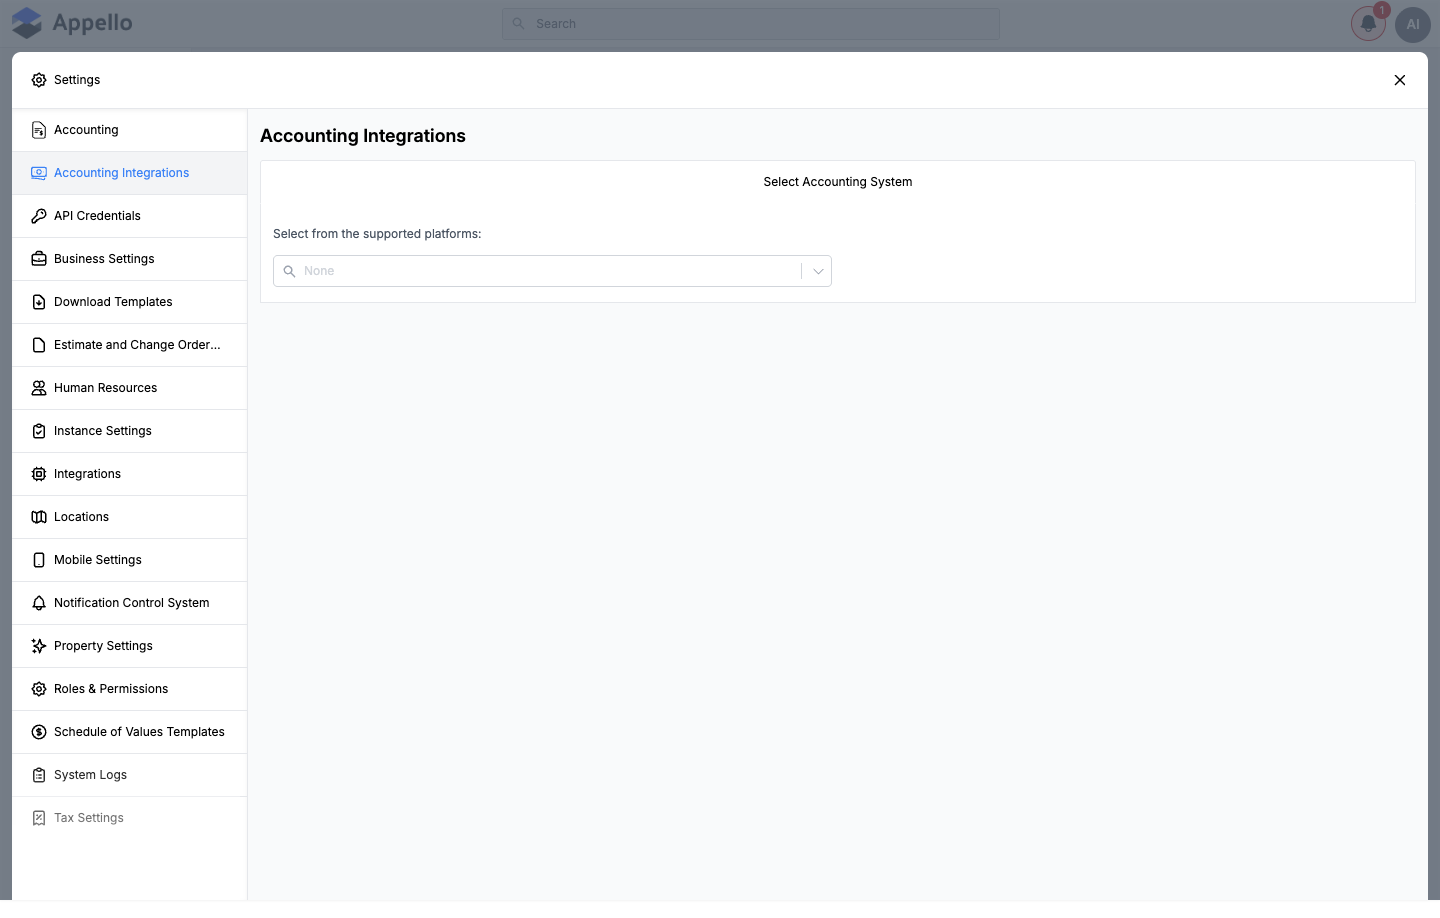Screen dimensions: 1440x918
Task: Open the notifications bell in header
Action: tap(1368, 24)
